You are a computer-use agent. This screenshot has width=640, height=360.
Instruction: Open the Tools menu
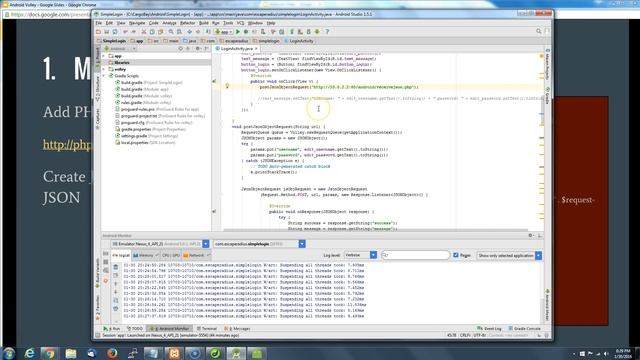(x=228, y=23)
